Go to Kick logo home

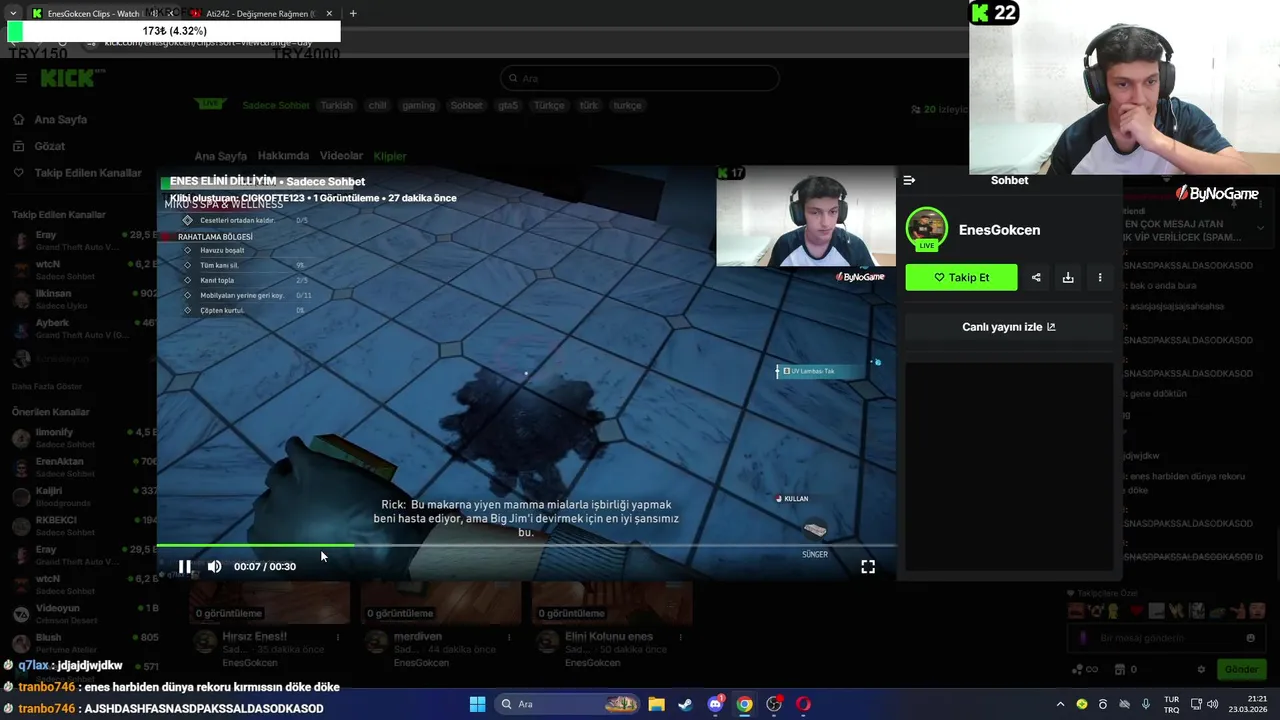click(68, 78)
